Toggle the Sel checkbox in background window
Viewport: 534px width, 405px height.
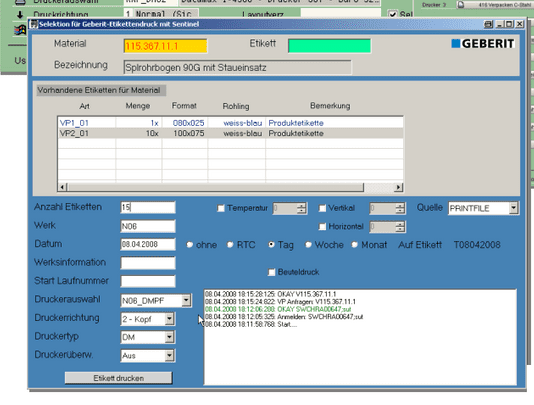pos(392,14)
